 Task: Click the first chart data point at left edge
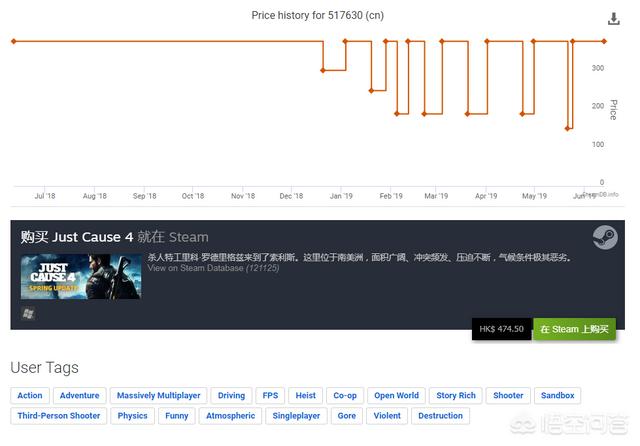pos(14,41)
